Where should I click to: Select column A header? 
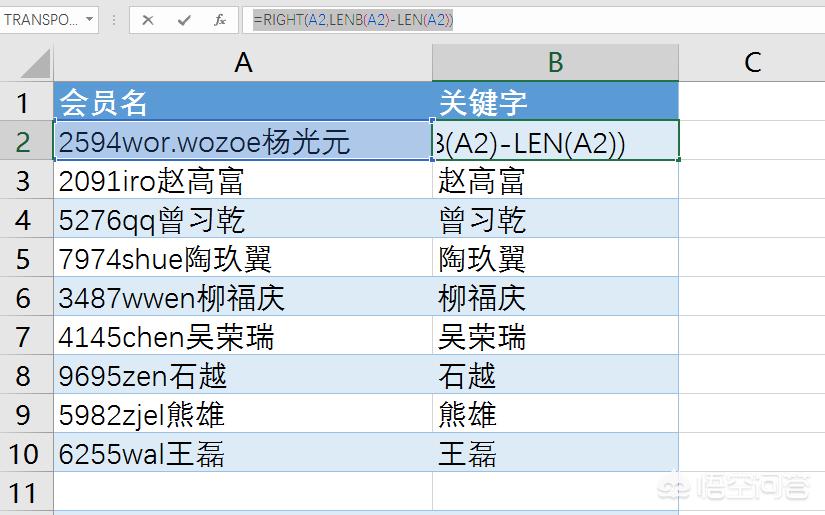pos(243,63)
